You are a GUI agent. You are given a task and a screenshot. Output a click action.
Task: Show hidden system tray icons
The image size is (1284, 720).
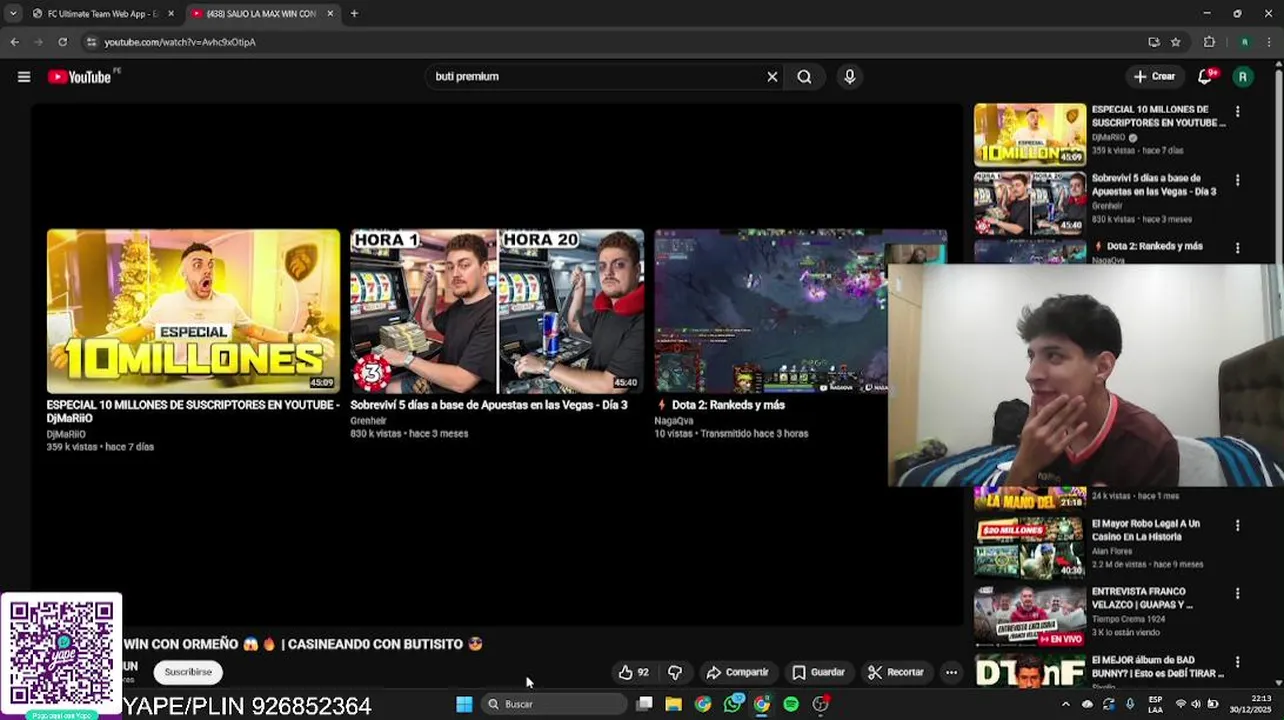point(1065,704)
